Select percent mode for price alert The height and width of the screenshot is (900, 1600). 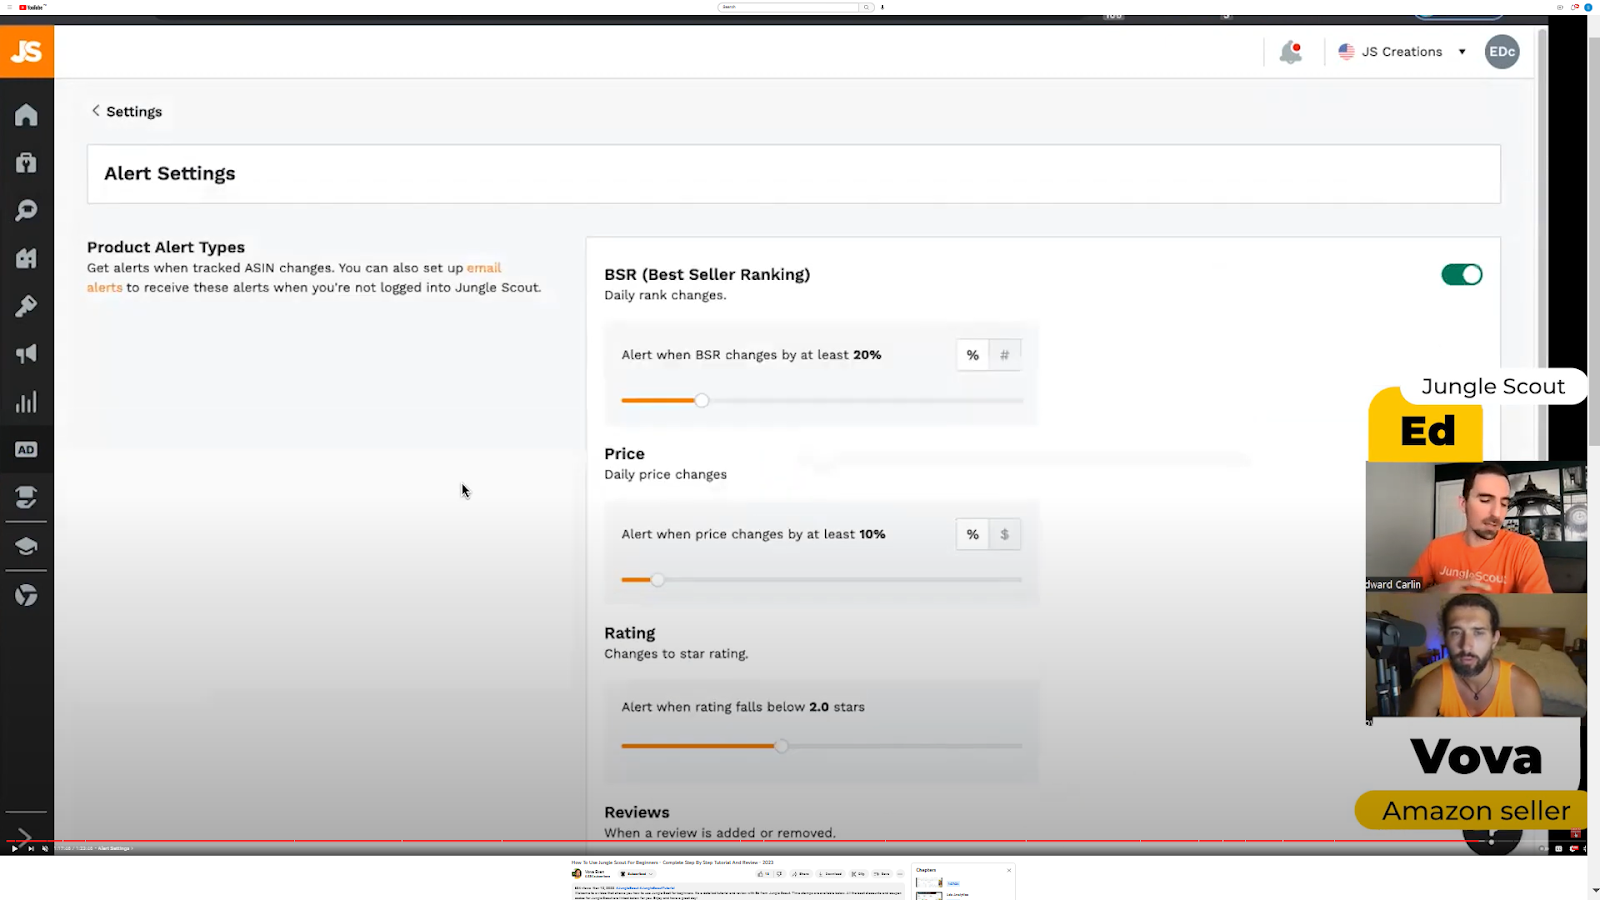(973, 535)
